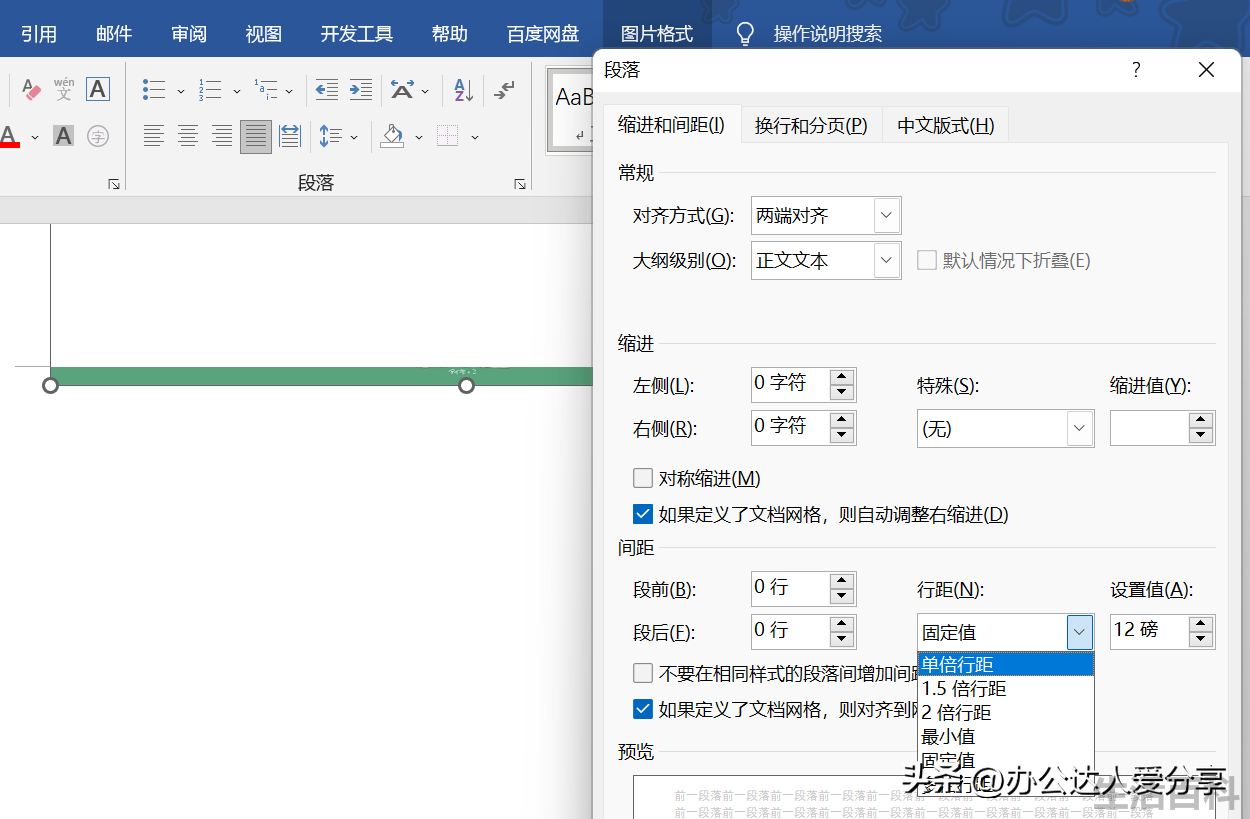Image resolution: width=1250 pixels, height=819 pixels.
Task: Open multilevel list dropdown arrow
Action: pos(289,91)
